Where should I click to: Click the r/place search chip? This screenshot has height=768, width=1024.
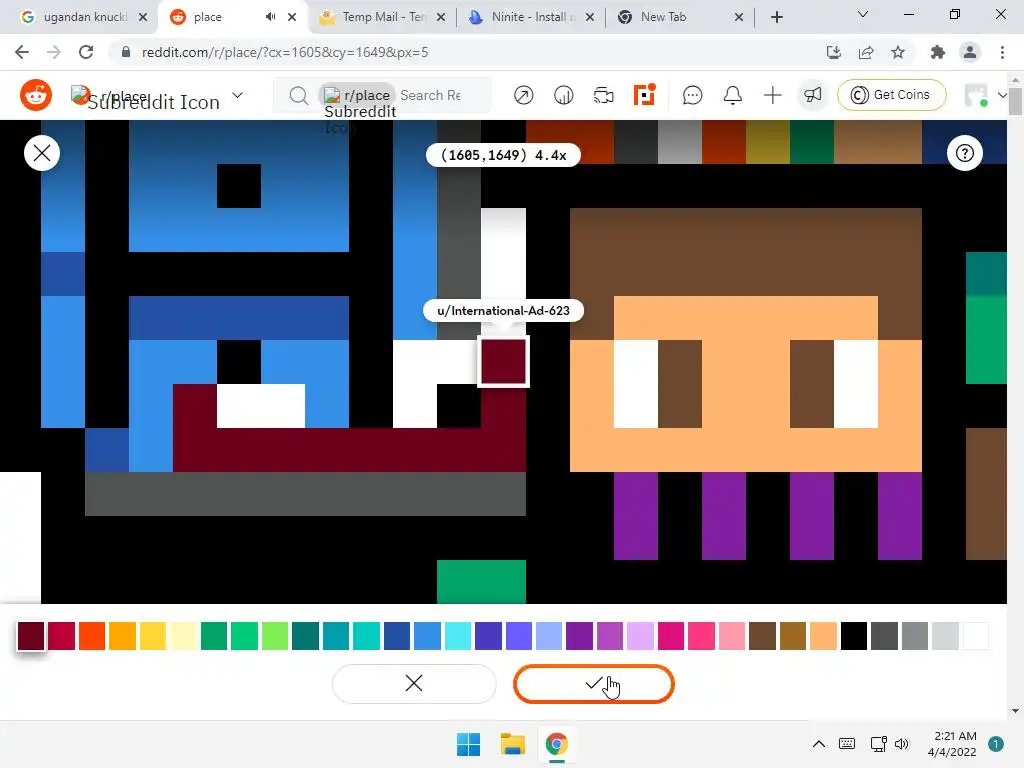357,95
